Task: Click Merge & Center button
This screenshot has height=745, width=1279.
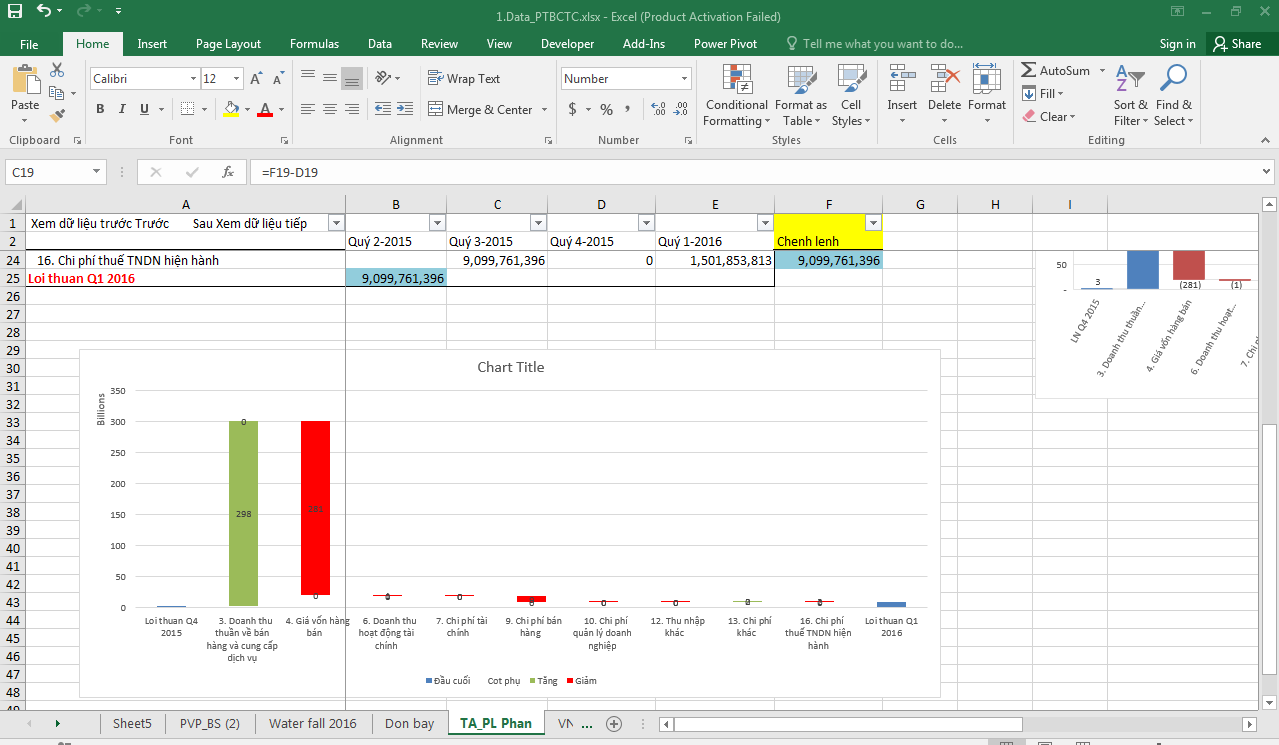Action: tap(488, 109)
